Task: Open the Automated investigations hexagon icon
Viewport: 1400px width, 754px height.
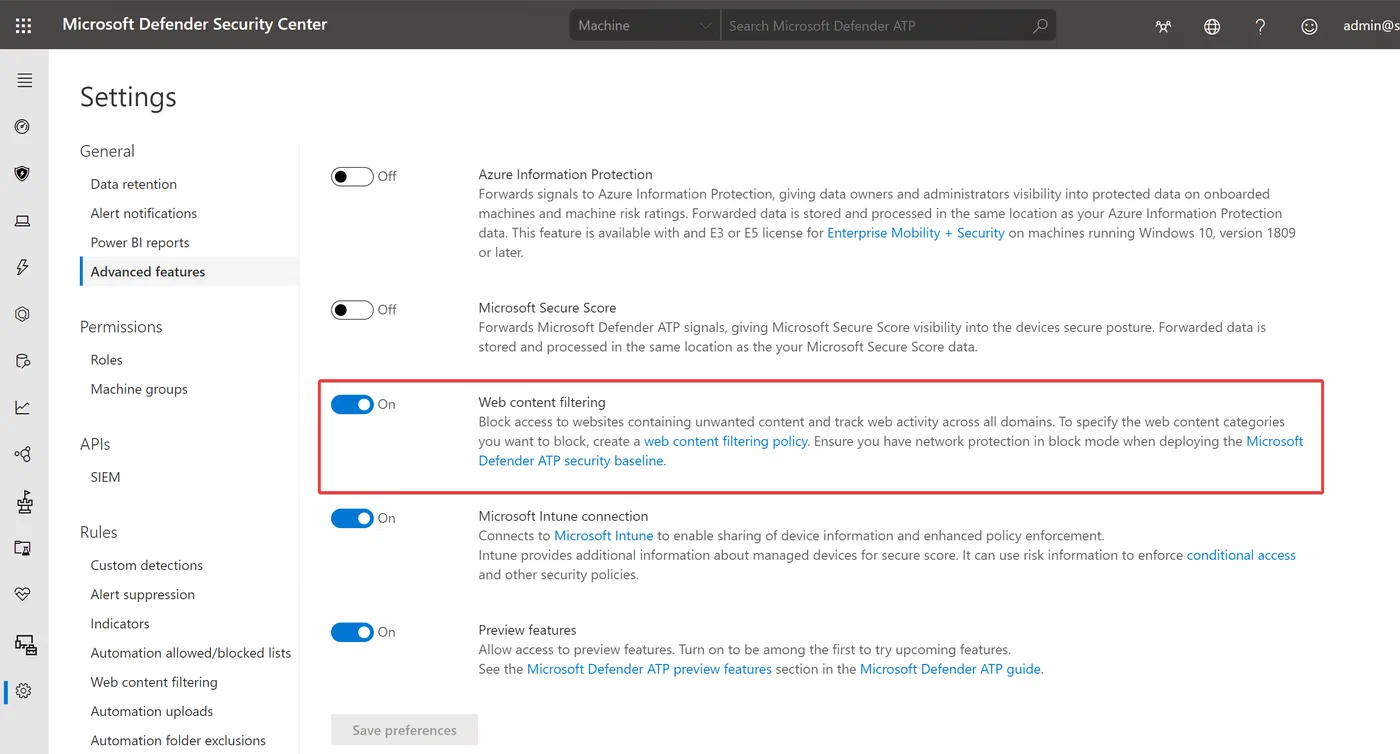Action: [x=23, y=314]
